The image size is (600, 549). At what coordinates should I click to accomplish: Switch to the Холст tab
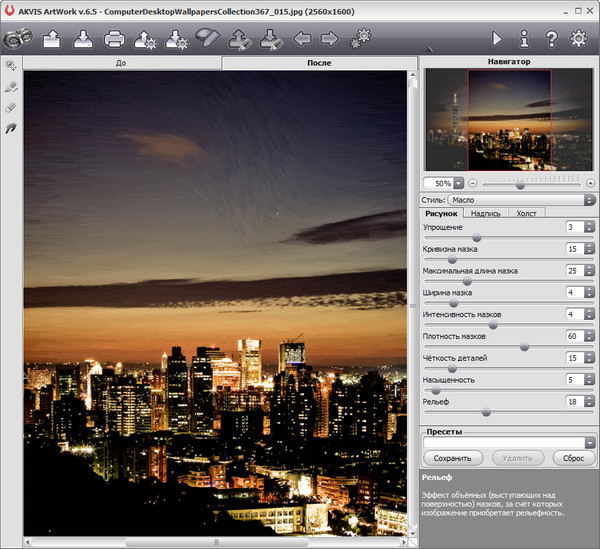coord(526,213)
